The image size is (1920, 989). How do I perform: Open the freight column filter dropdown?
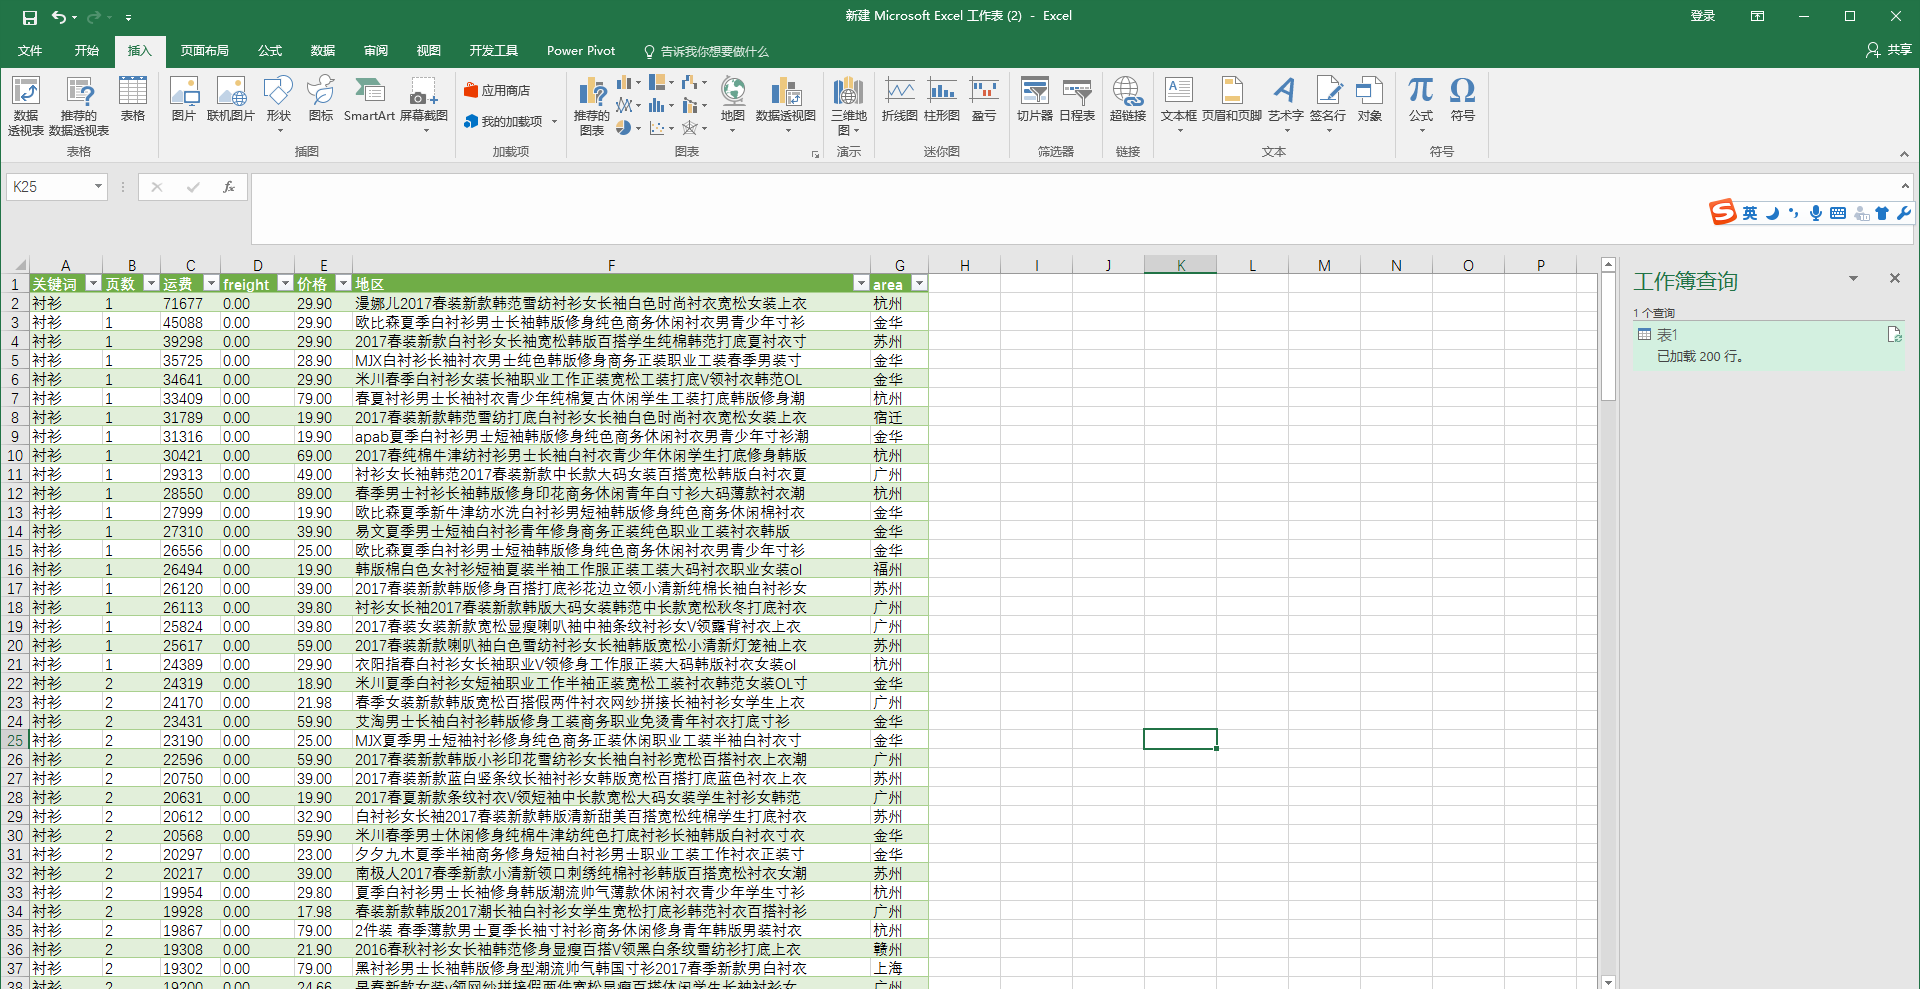[285, 284]
